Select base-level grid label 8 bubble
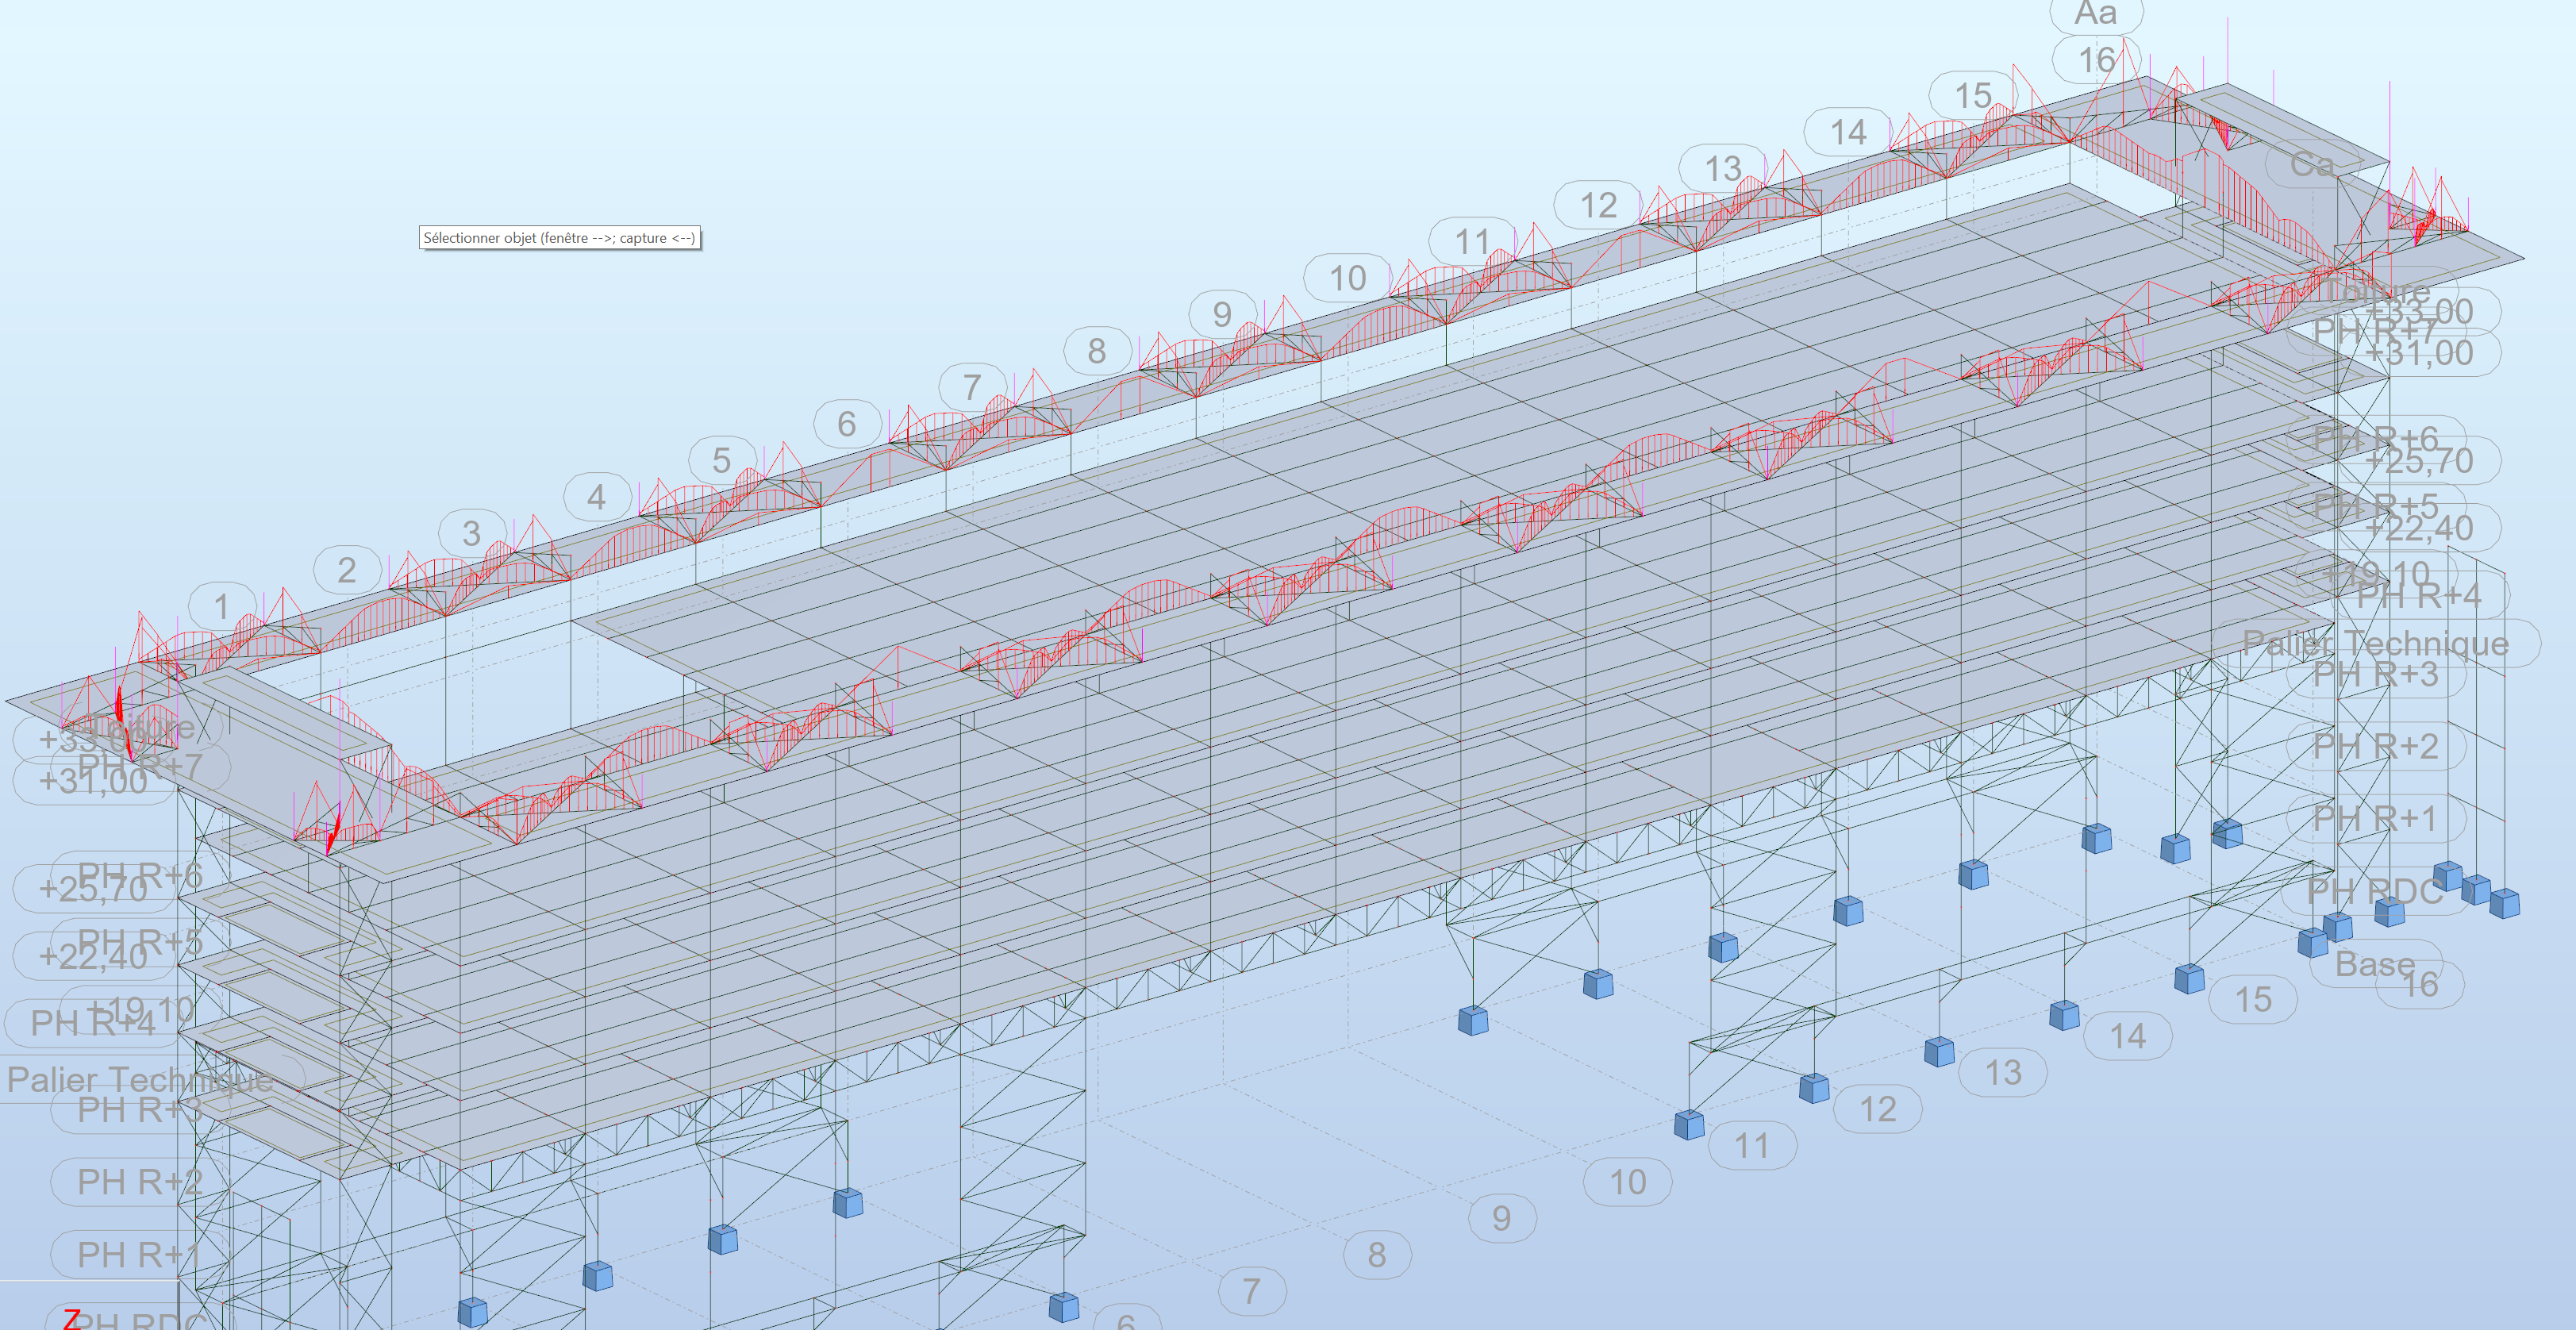 pyautogui.click(x=1377, y=1254)
